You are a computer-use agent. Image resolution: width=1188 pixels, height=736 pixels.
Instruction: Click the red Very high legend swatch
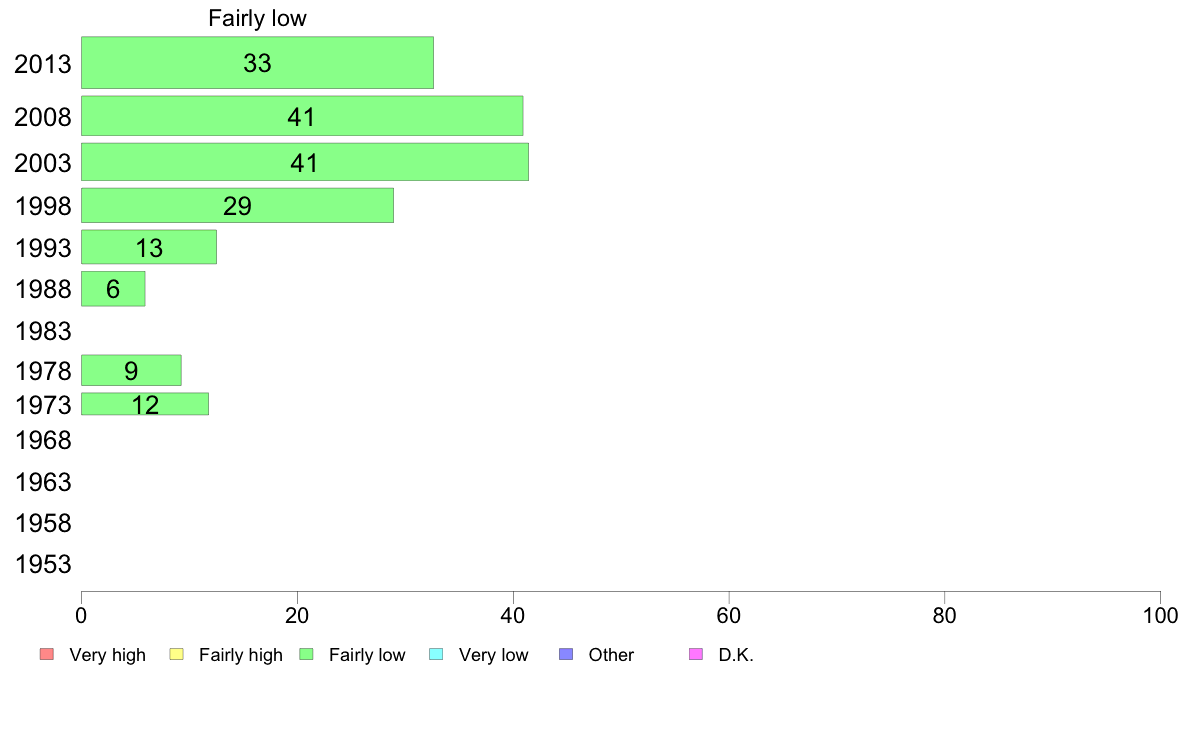47,654
